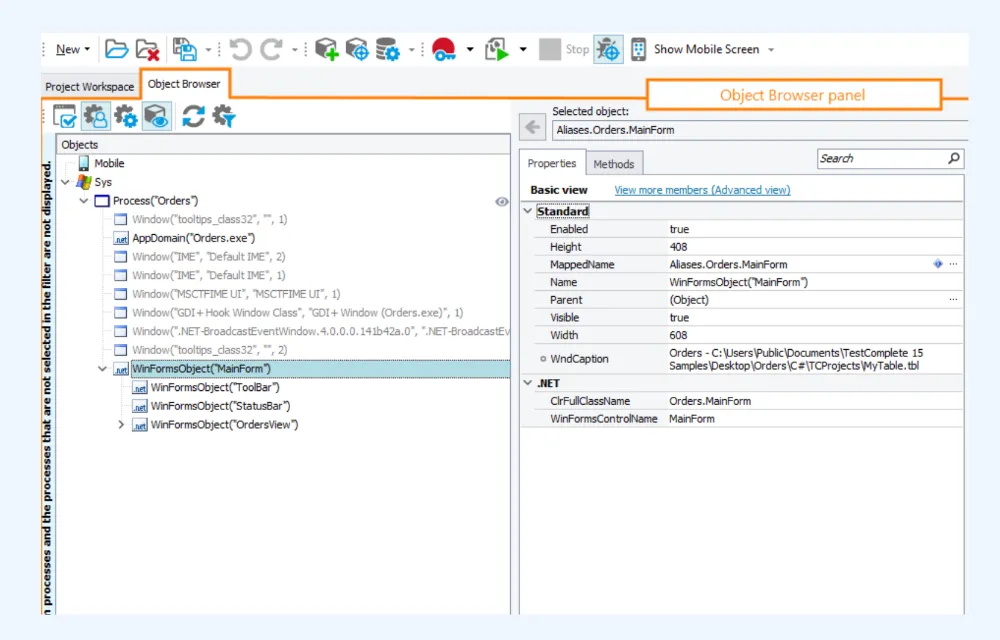This screenshot has width=1000, height=640.
Task: Click the Redo icon
Action: click(271, 49)
